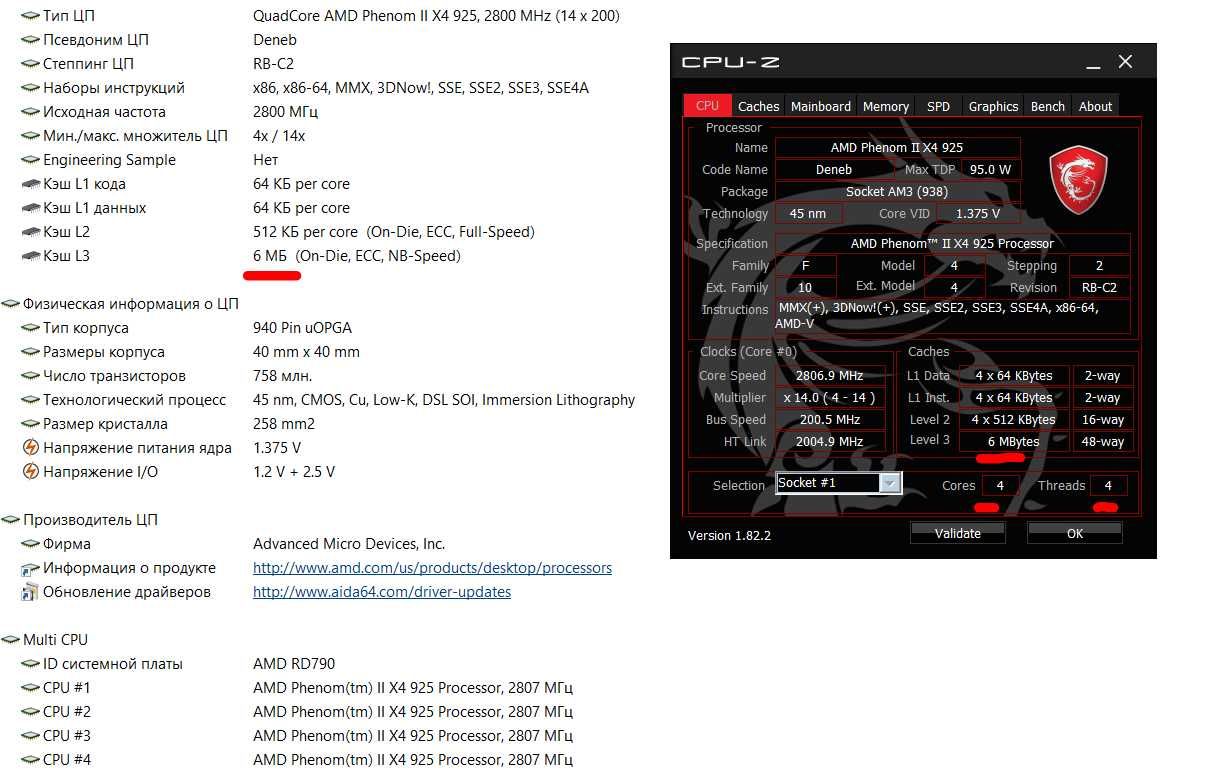Click the lightning icon beside Напряжение I/O
This screenshot has width=1229, height=776.
[x=30, y=472]
